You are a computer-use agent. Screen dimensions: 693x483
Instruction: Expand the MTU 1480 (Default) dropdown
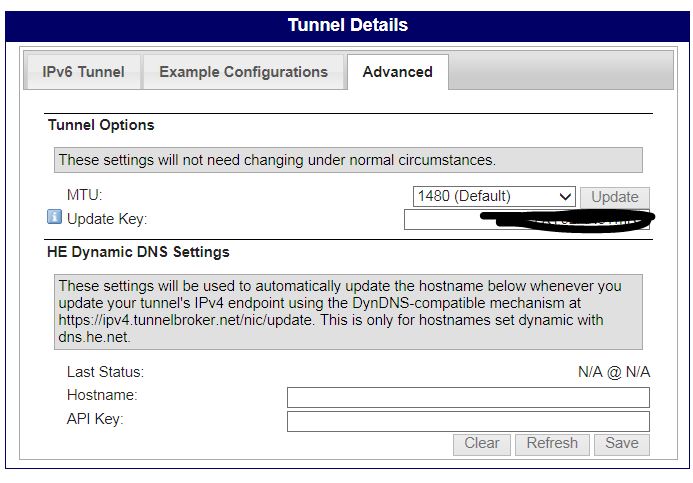[x=494, y=197]
